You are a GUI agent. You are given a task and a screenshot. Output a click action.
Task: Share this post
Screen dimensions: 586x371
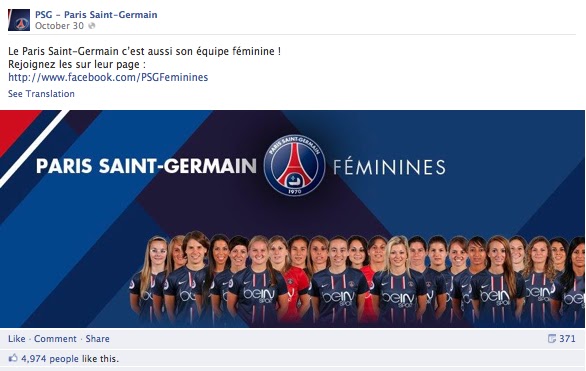[98, 339]
